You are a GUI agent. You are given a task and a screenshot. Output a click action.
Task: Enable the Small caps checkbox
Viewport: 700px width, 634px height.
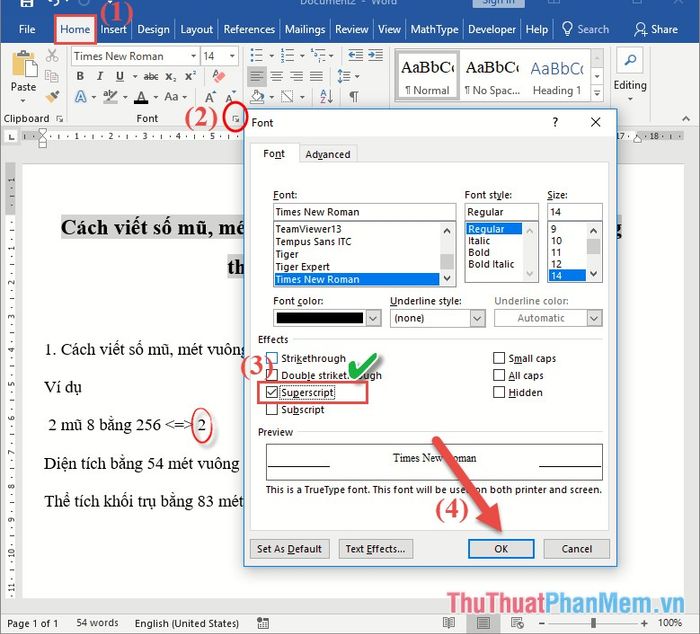[x=499, y=358]
